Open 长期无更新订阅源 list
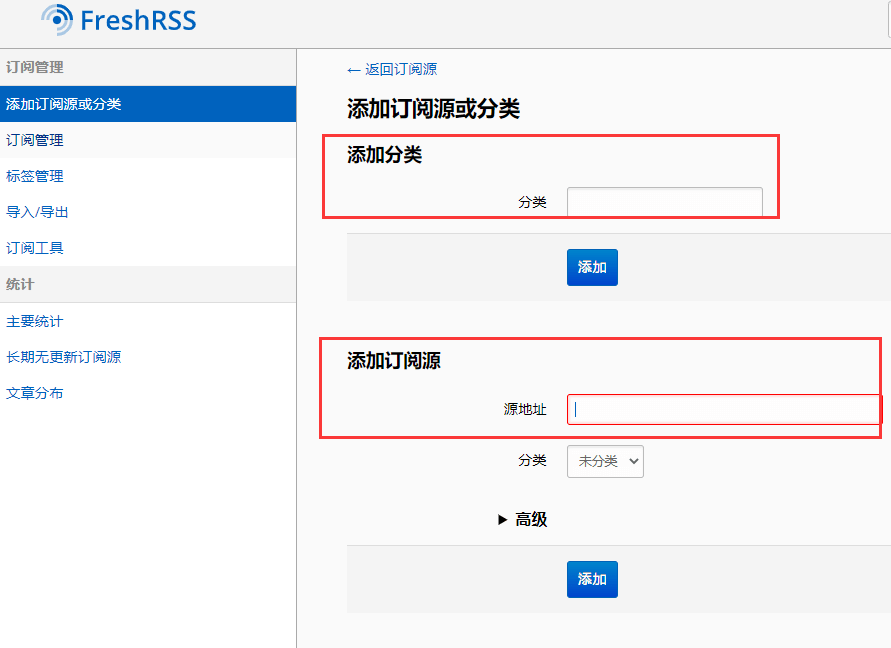Screen dimensions: 891x648 (x=64, y=357)
